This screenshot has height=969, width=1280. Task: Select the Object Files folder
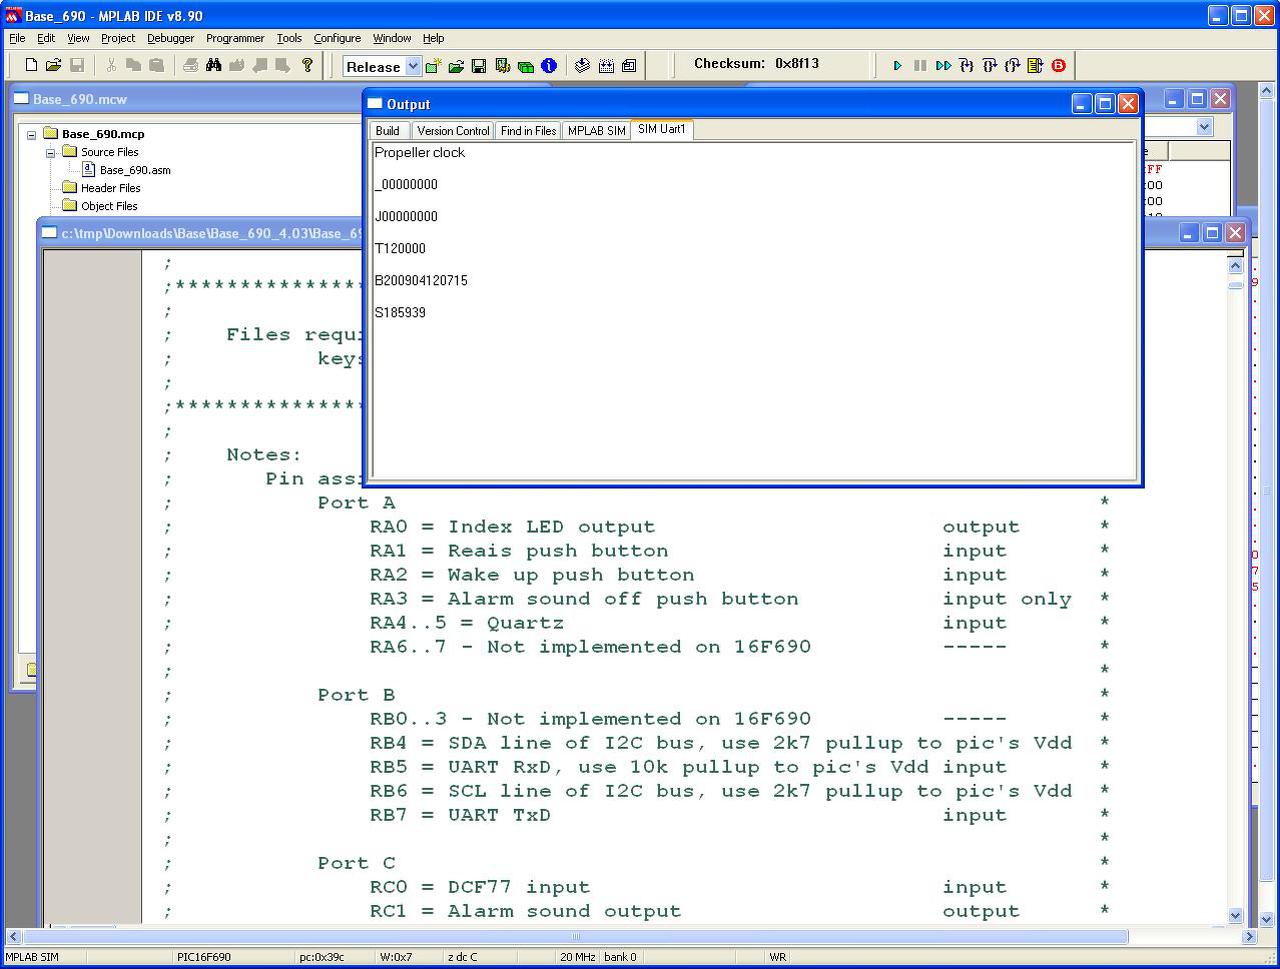[109, 206]
